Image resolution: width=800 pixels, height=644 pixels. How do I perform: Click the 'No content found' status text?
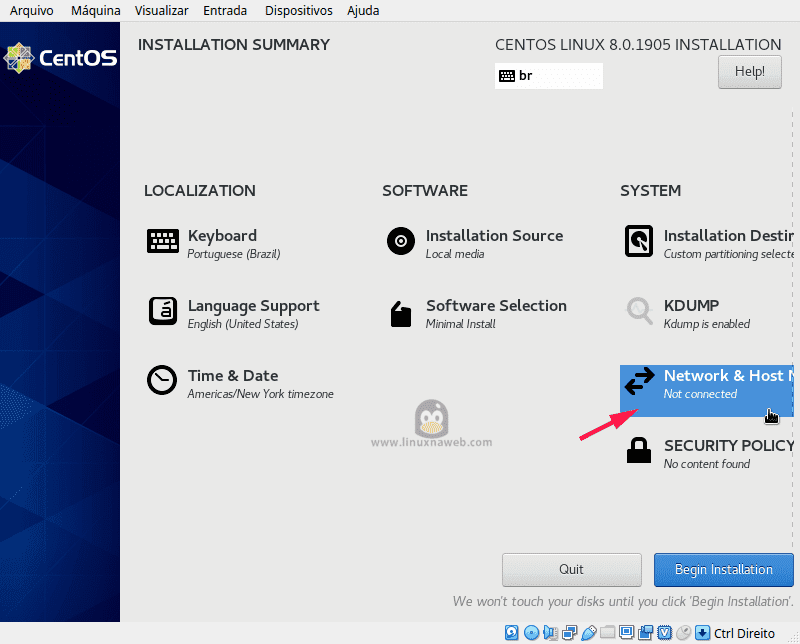click(707, 463)
